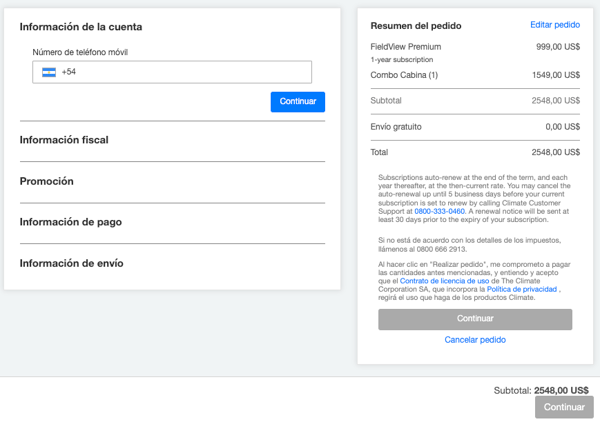Select the 999,00 US$ price
Screen dimensions: 600x424
click(558, 47)
